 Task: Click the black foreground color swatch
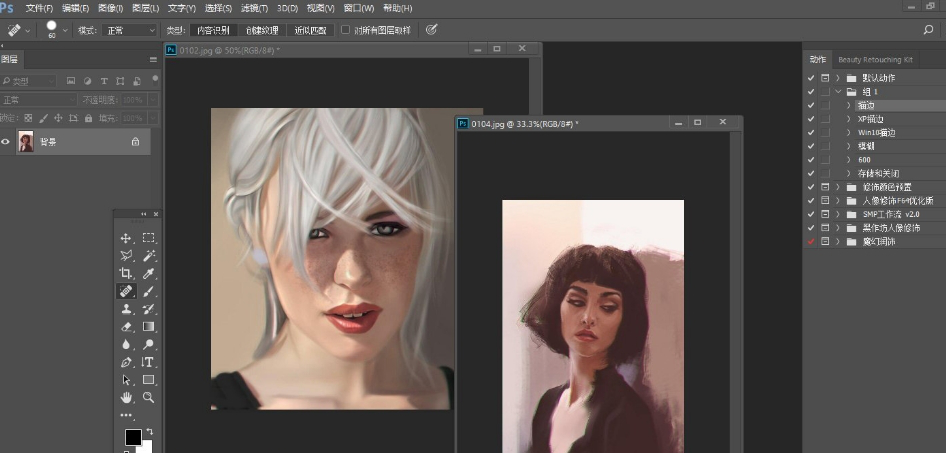[133, 437]
